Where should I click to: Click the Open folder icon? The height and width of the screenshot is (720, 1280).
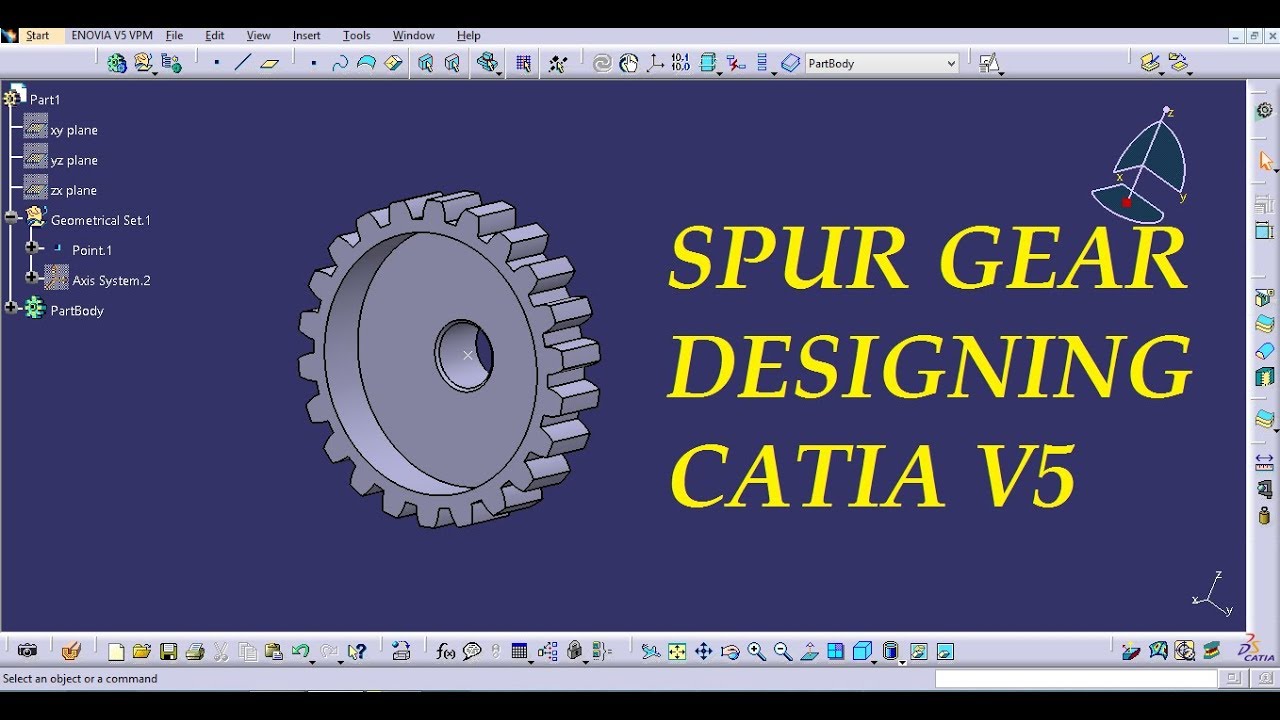pos(142,652)
